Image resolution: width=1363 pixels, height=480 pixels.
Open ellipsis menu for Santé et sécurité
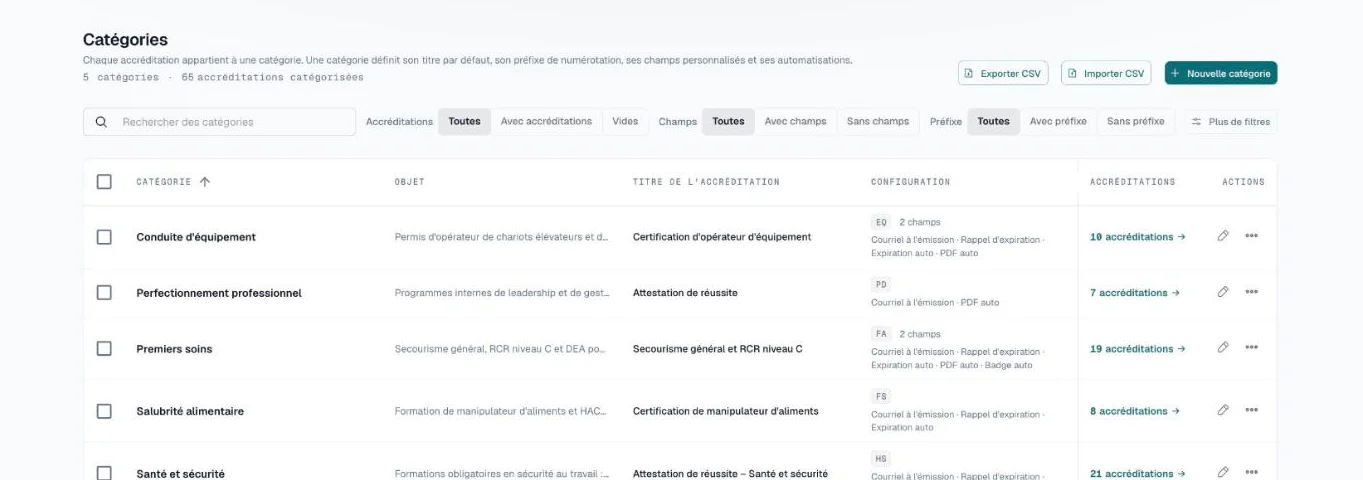pos(1251,472)
